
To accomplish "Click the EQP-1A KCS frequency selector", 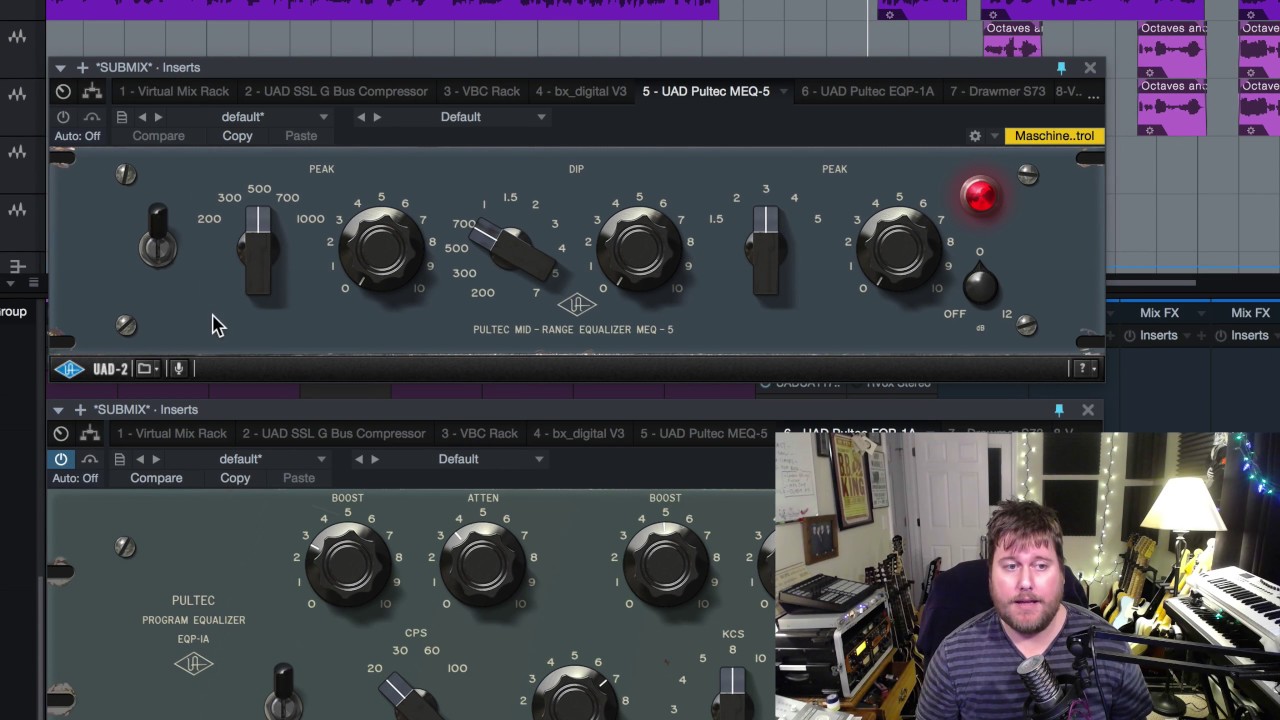I will (733, 692).
